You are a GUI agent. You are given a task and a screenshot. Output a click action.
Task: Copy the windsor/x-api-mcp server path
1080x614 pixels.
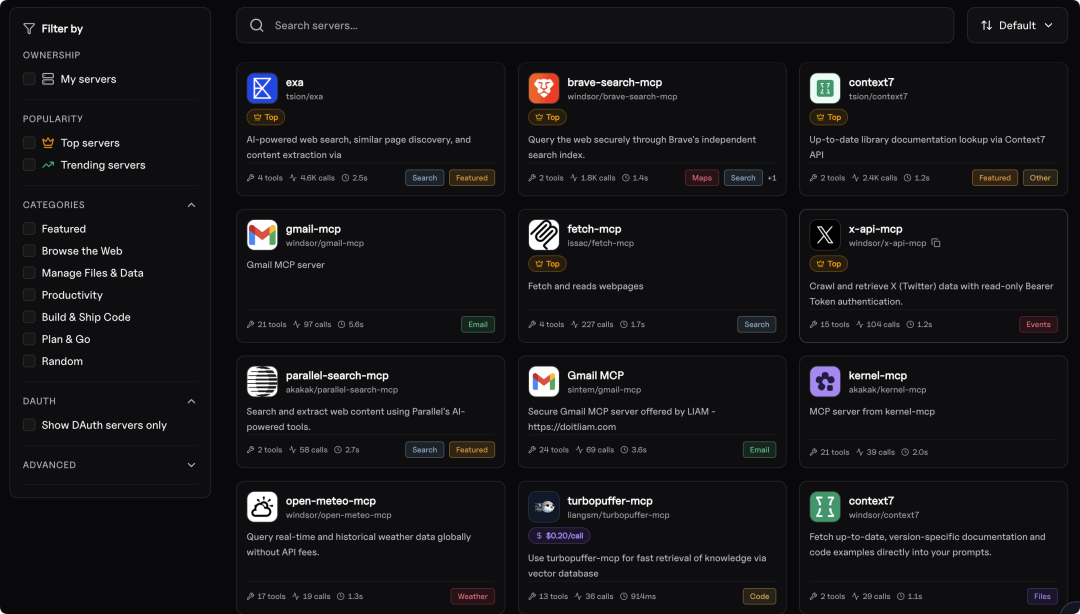point(936,243)
